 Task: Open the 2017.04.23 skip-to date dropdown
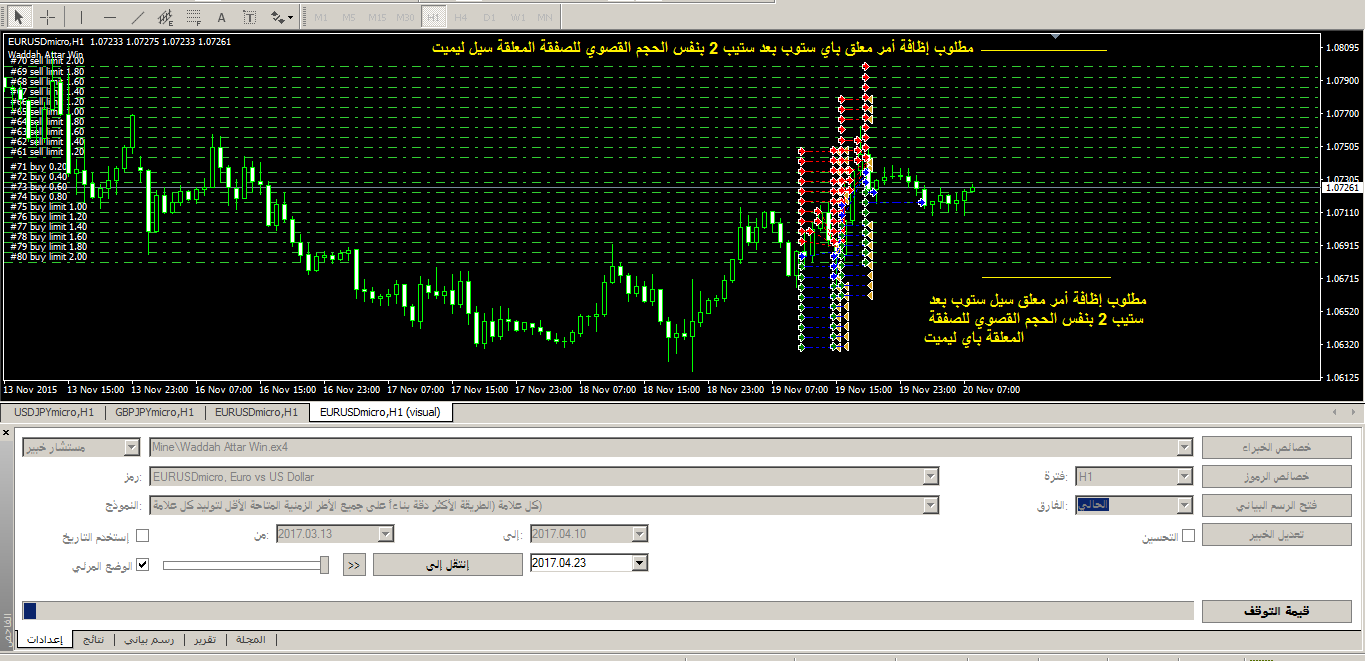click(640, 563)
